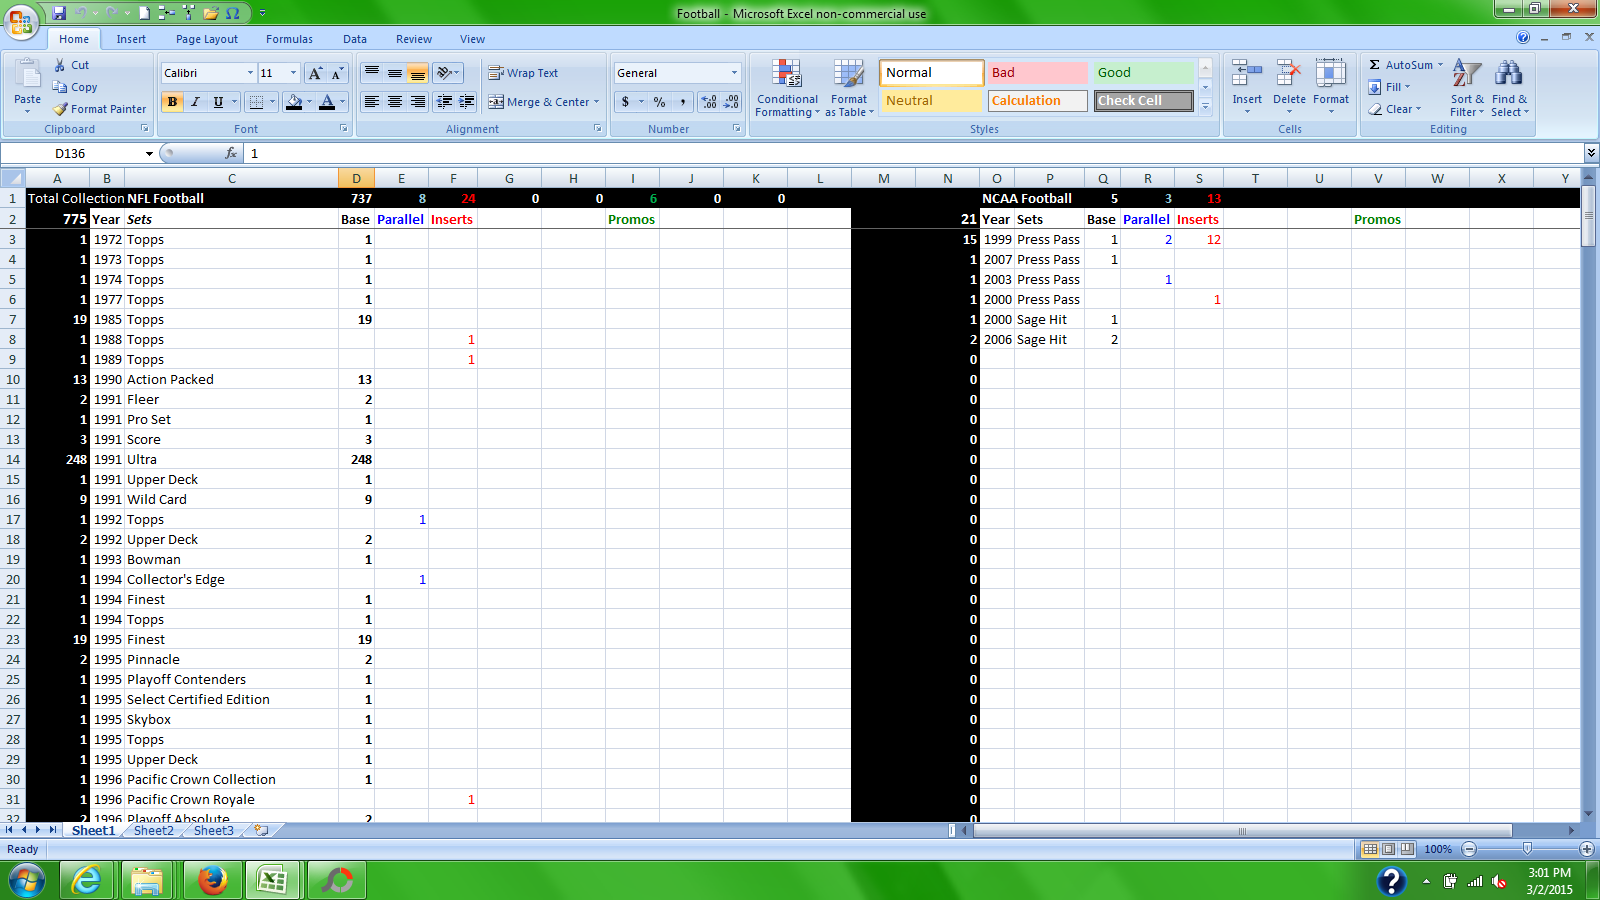Open the Data ribbon tab
Image resolution: width=1600 pixels, height=900 pixels.
tap(355, 39)
